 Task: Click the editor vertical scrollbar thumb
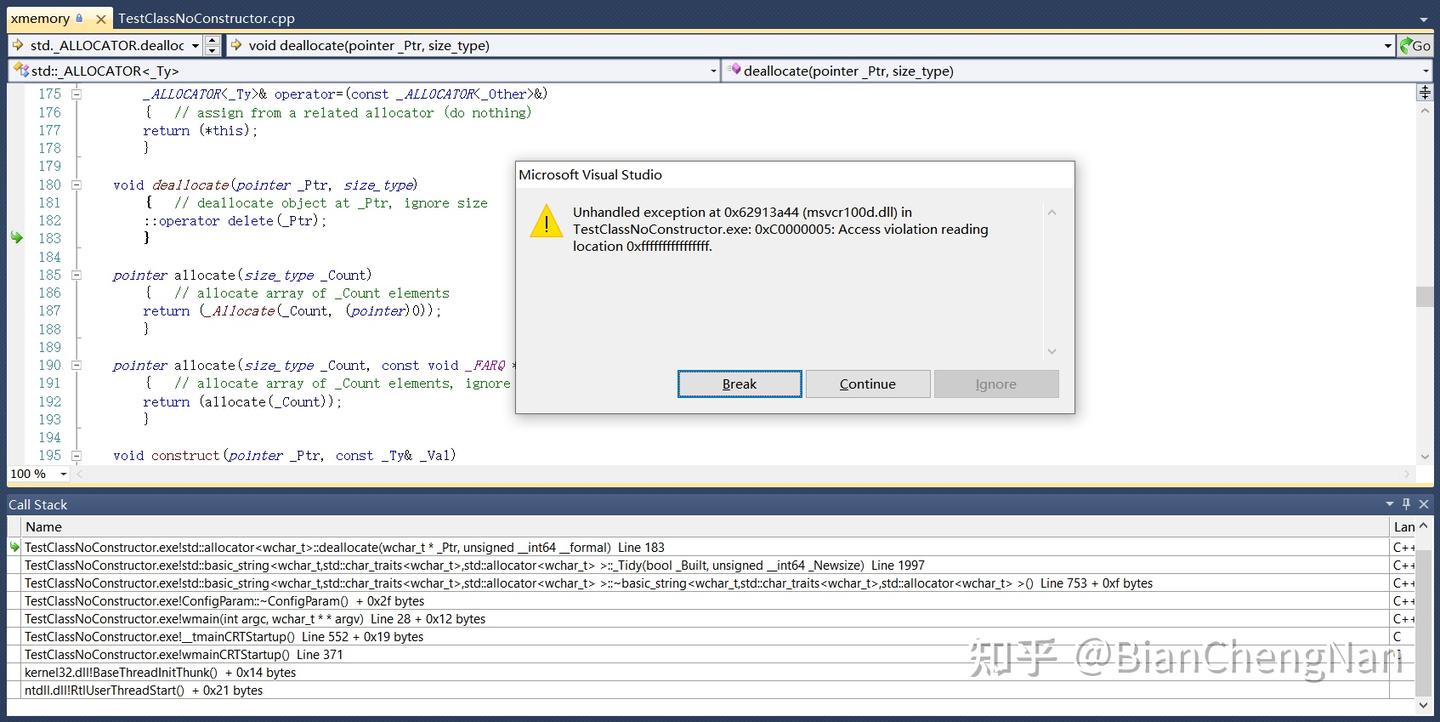[x=1424, y=297]
